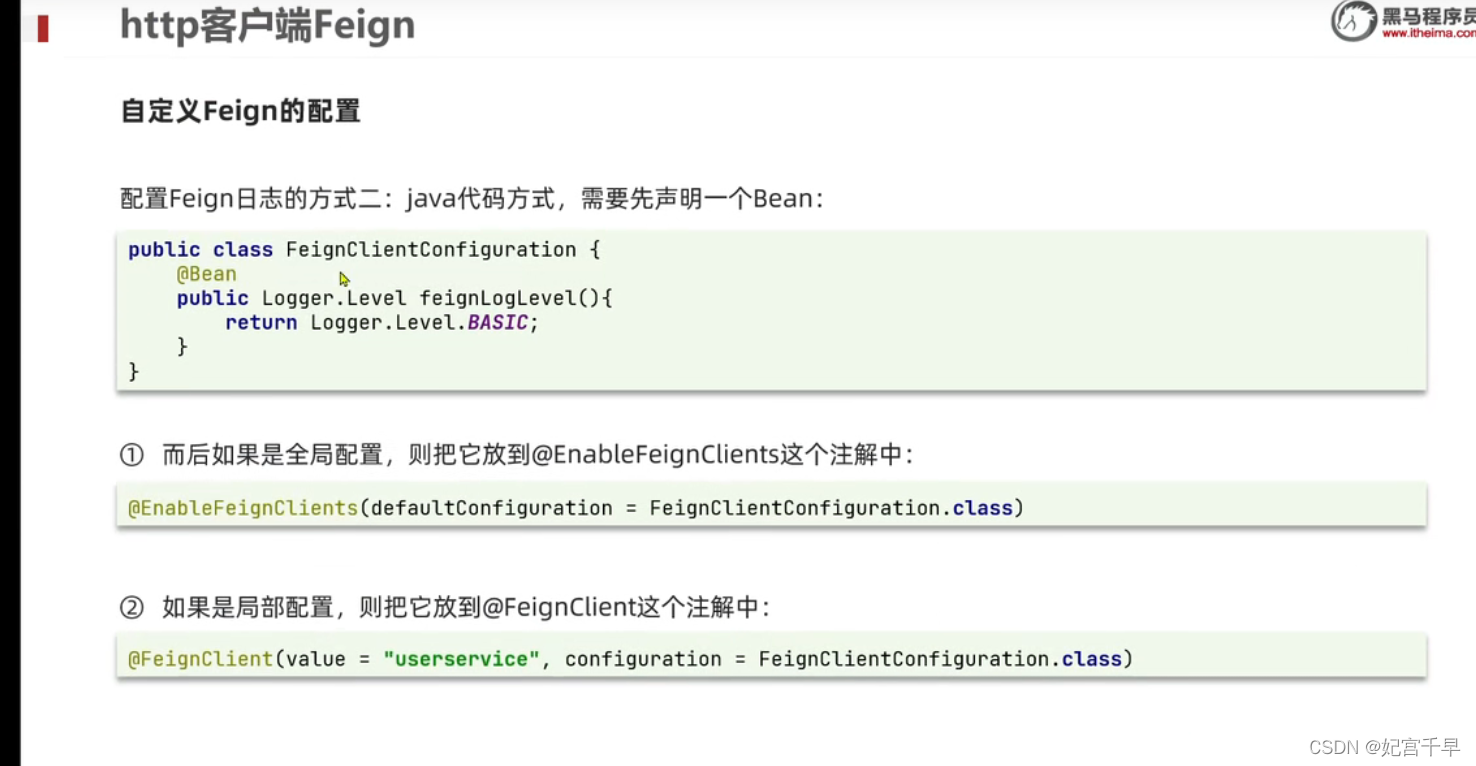This screenshot has width=1476, height=766.
Task: Click the www.itheima.com url text
Action: pyautogui.click(x=1429, y=33)
